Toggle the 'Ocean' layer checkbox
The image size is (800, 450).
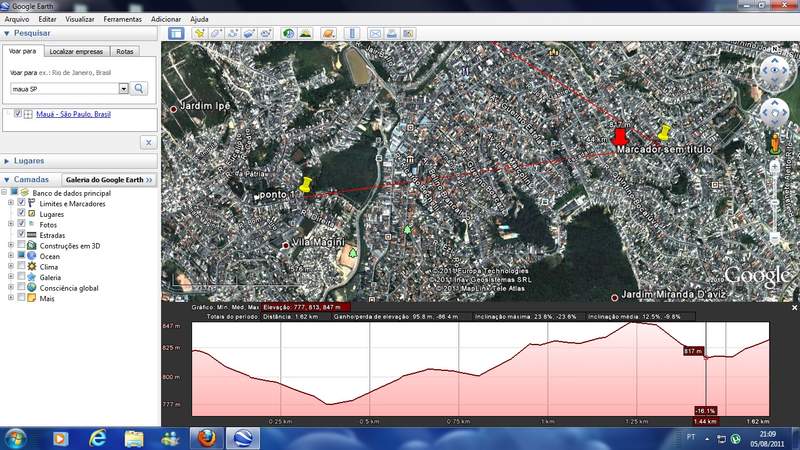click(21, 255)
